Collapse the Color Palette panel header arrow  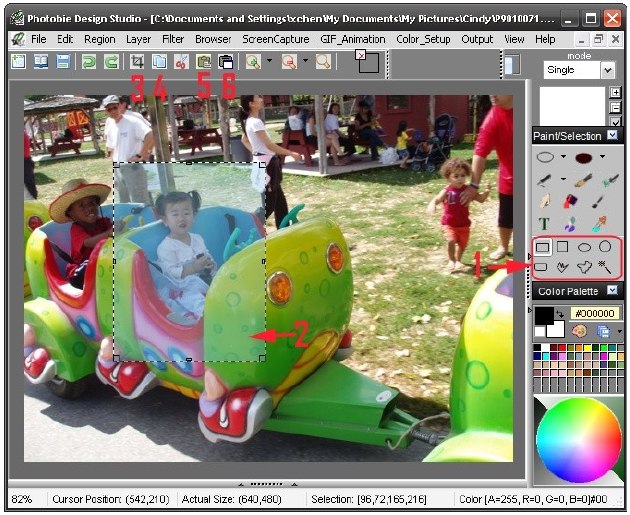[x=612, y=291]
